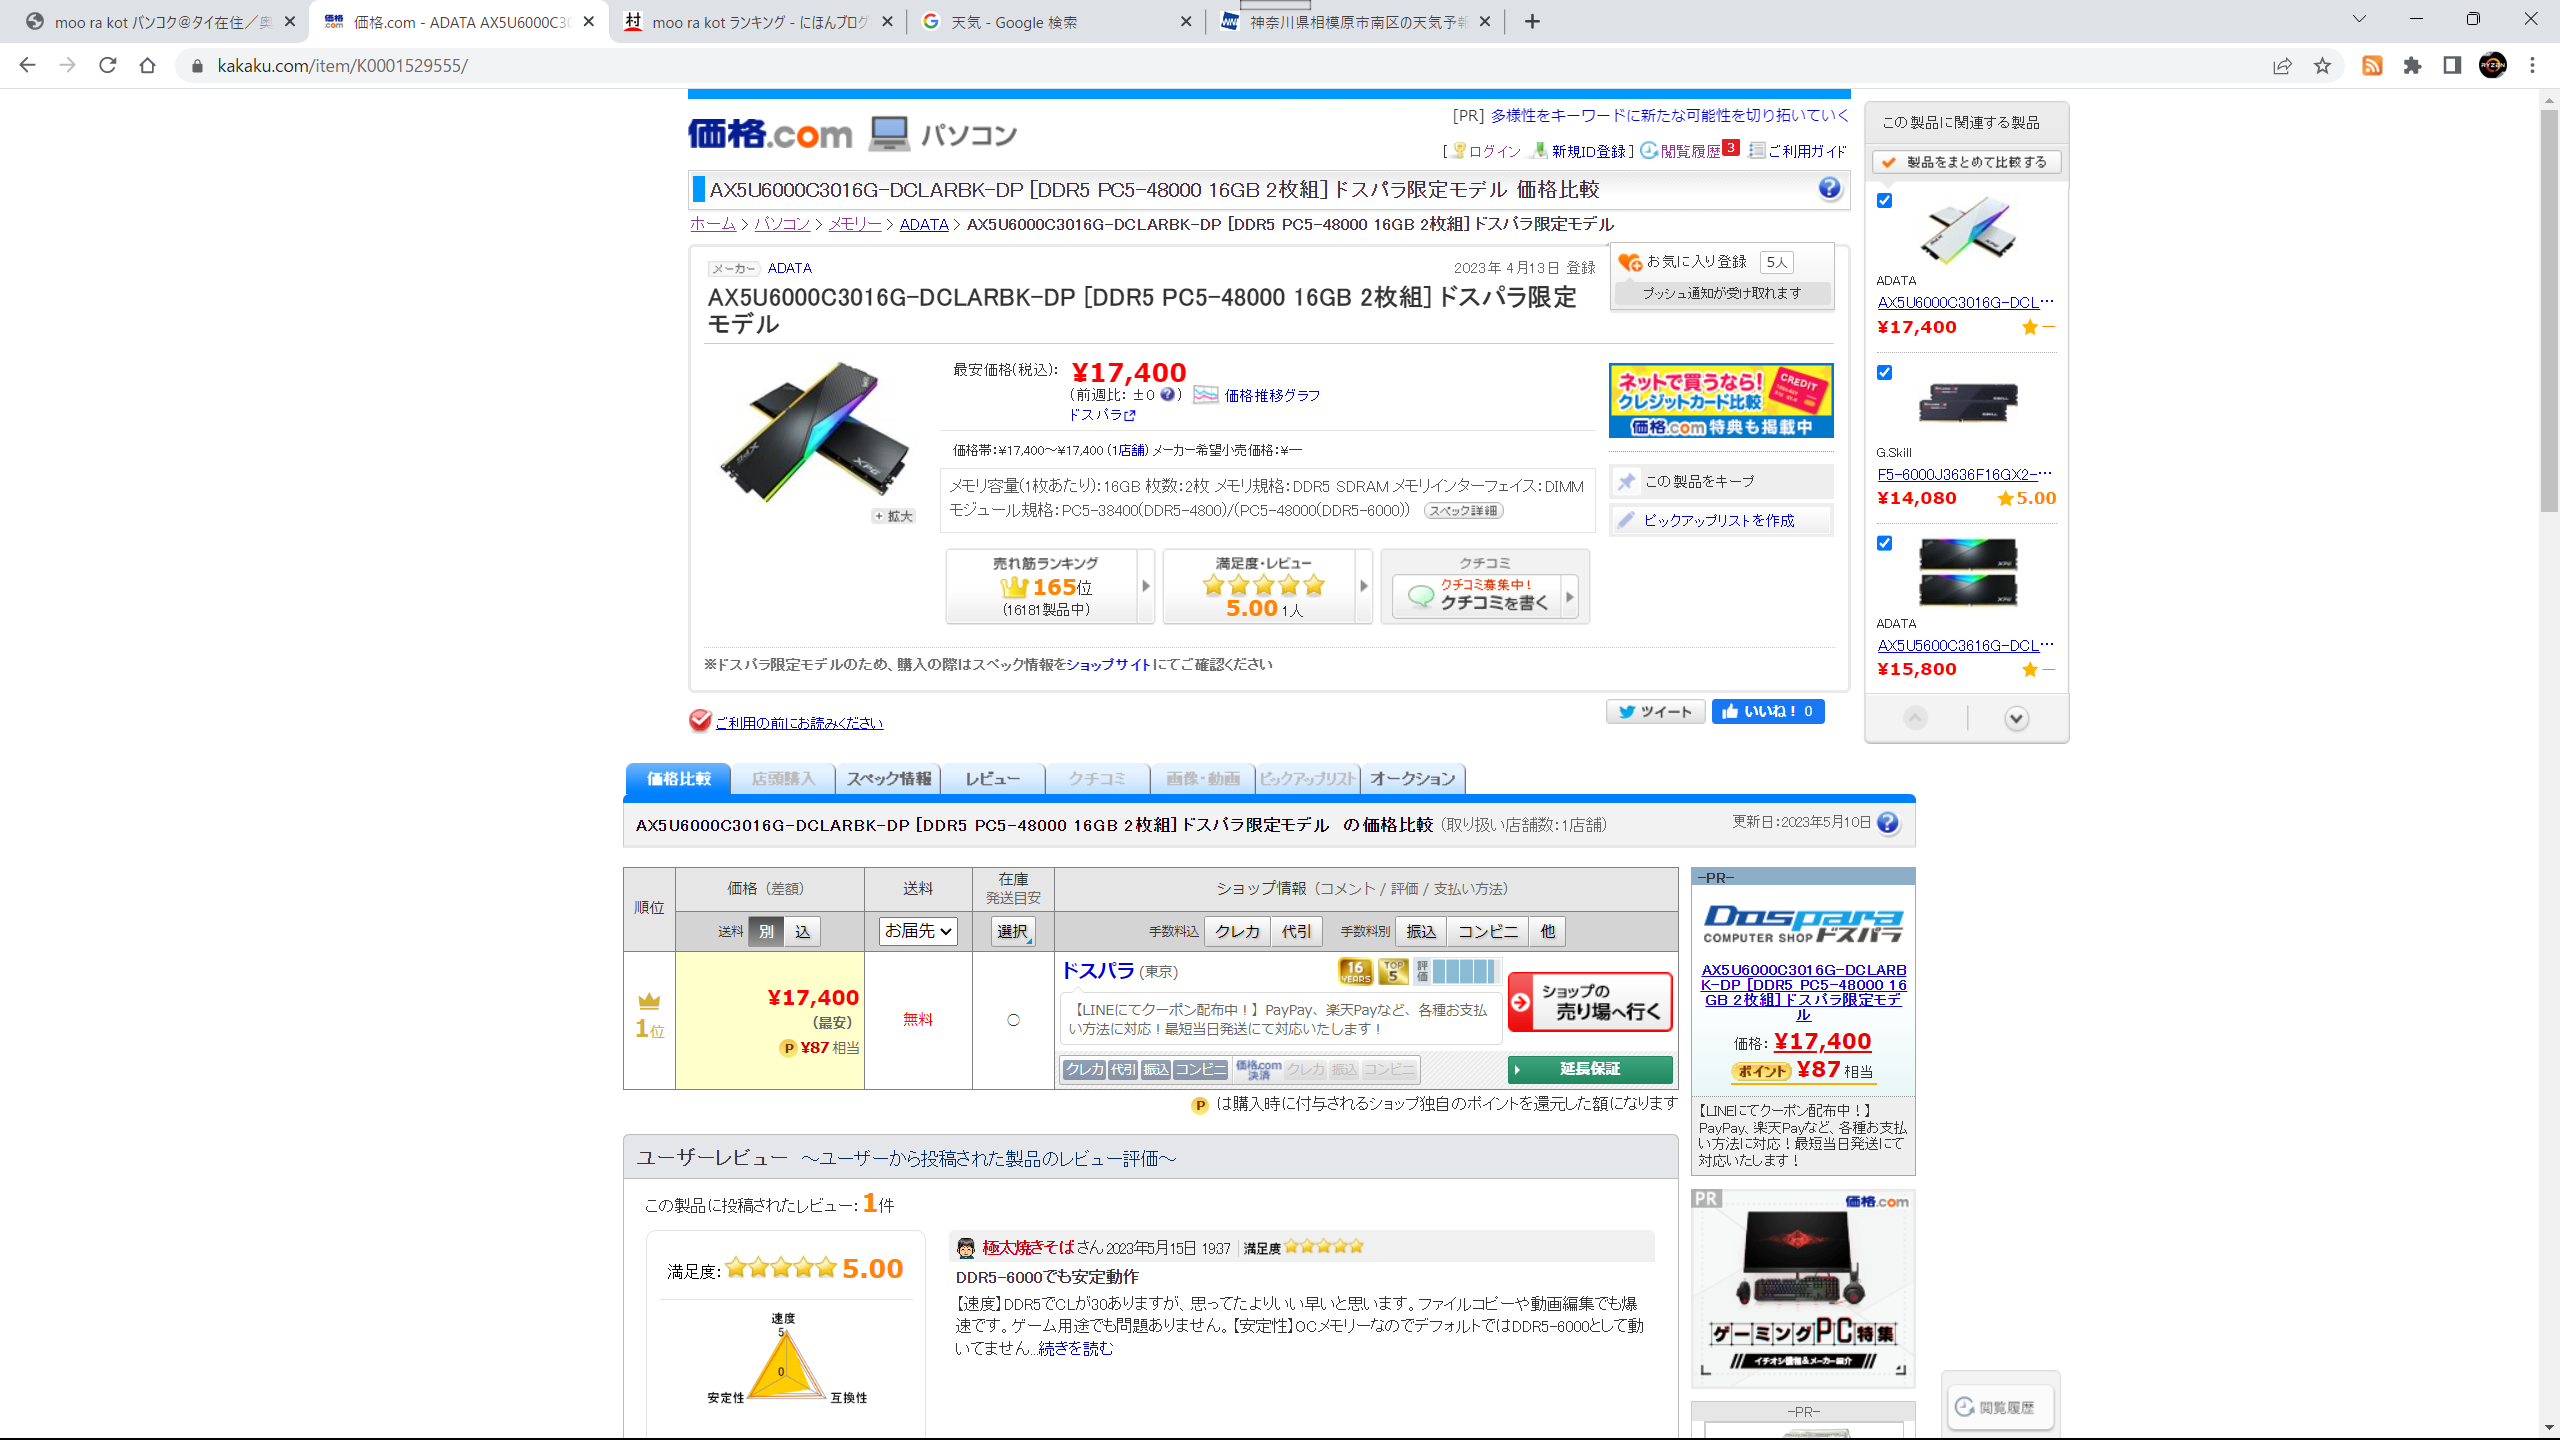Click the G.Skill memory thumbnail

[x=1967, y=402]
